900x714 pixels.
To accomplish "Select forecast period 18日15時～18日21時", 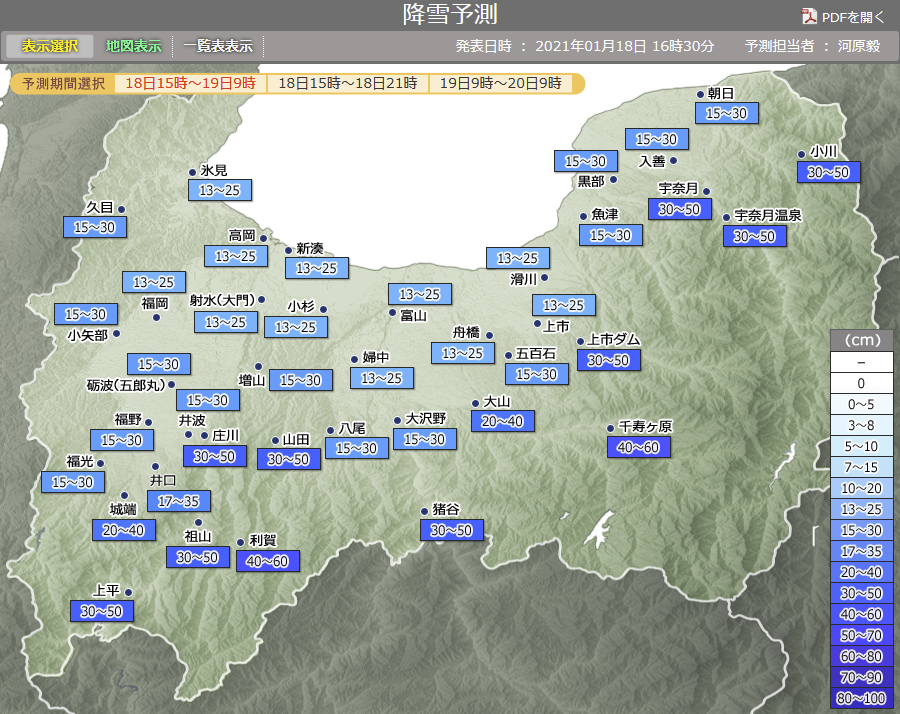I will click(x=348, y=83).
